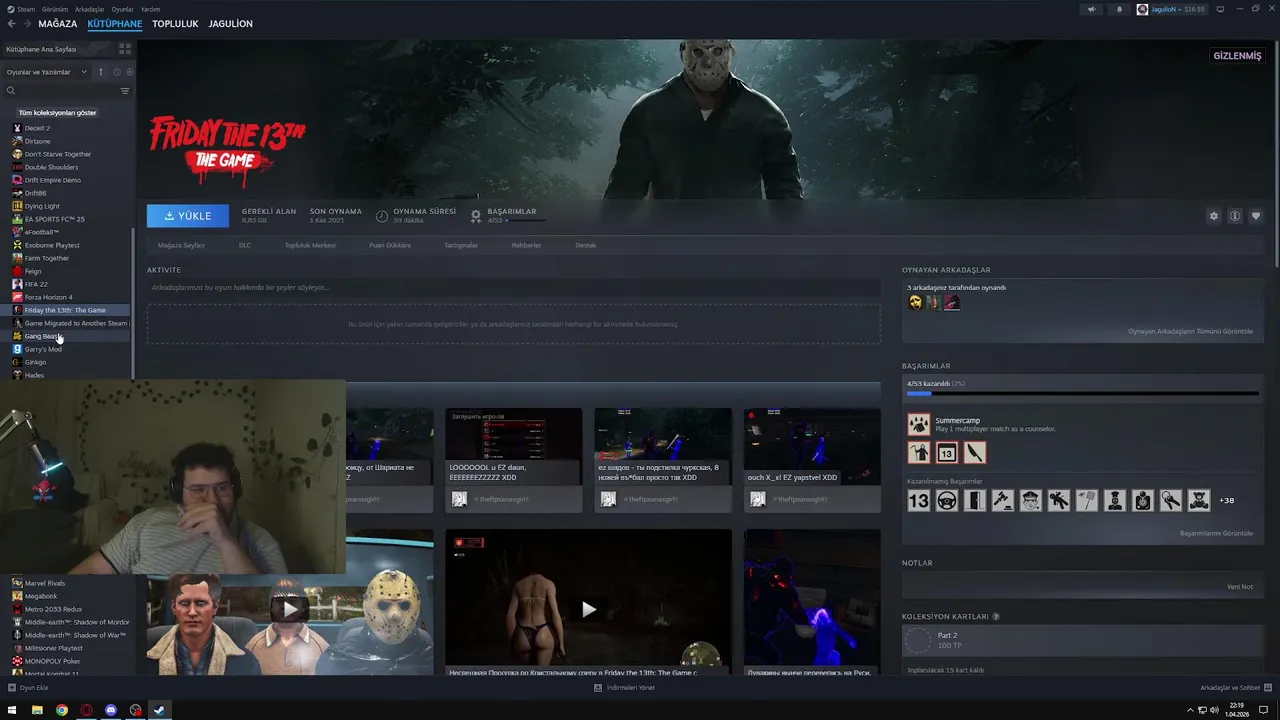Open Rehberler tab
The width and height of the screenshot is (1280, 720).
526,245
